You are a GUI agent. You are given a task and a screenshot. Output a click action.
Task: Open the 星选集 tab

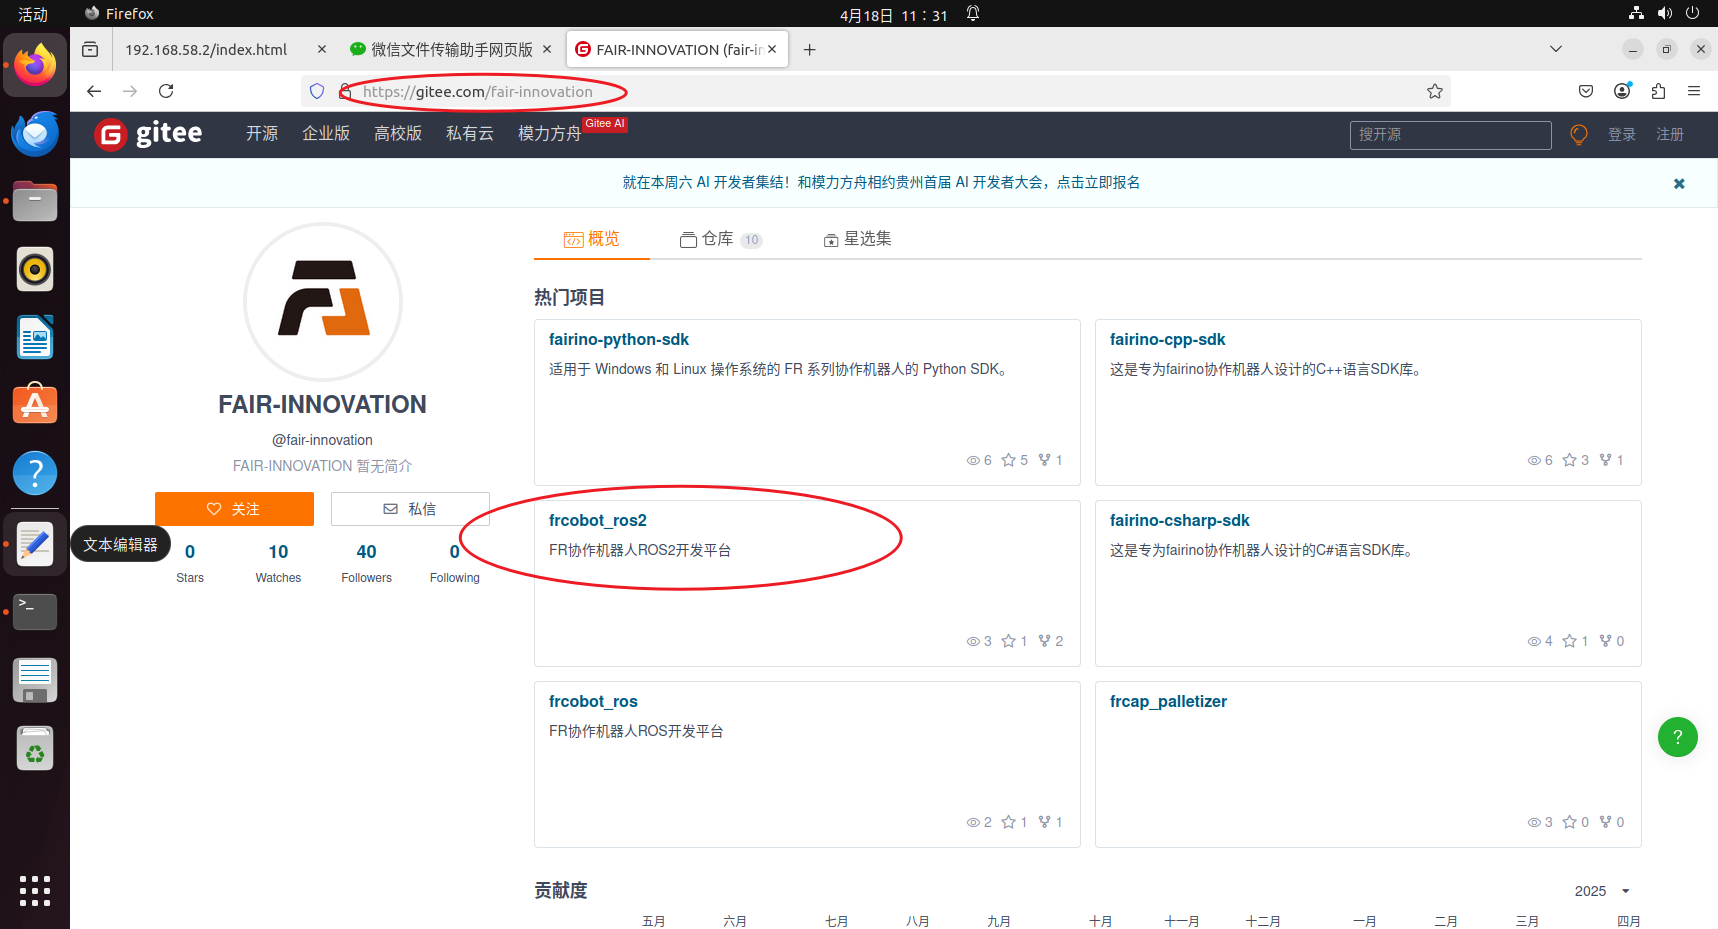click(x=857, y=239)
